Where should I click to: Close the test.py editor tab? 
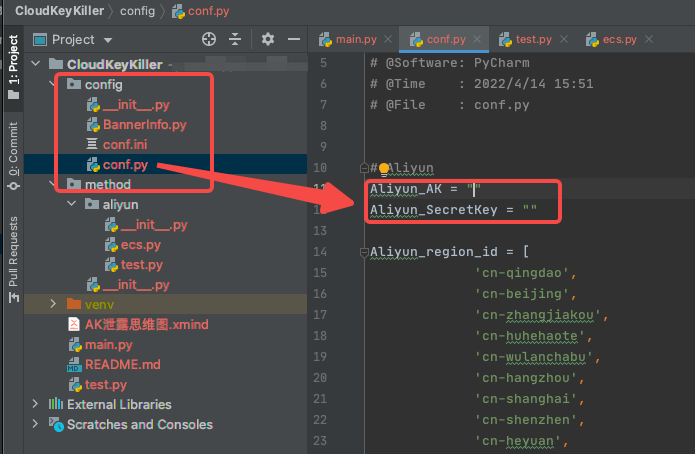click(x=564, y=39)
